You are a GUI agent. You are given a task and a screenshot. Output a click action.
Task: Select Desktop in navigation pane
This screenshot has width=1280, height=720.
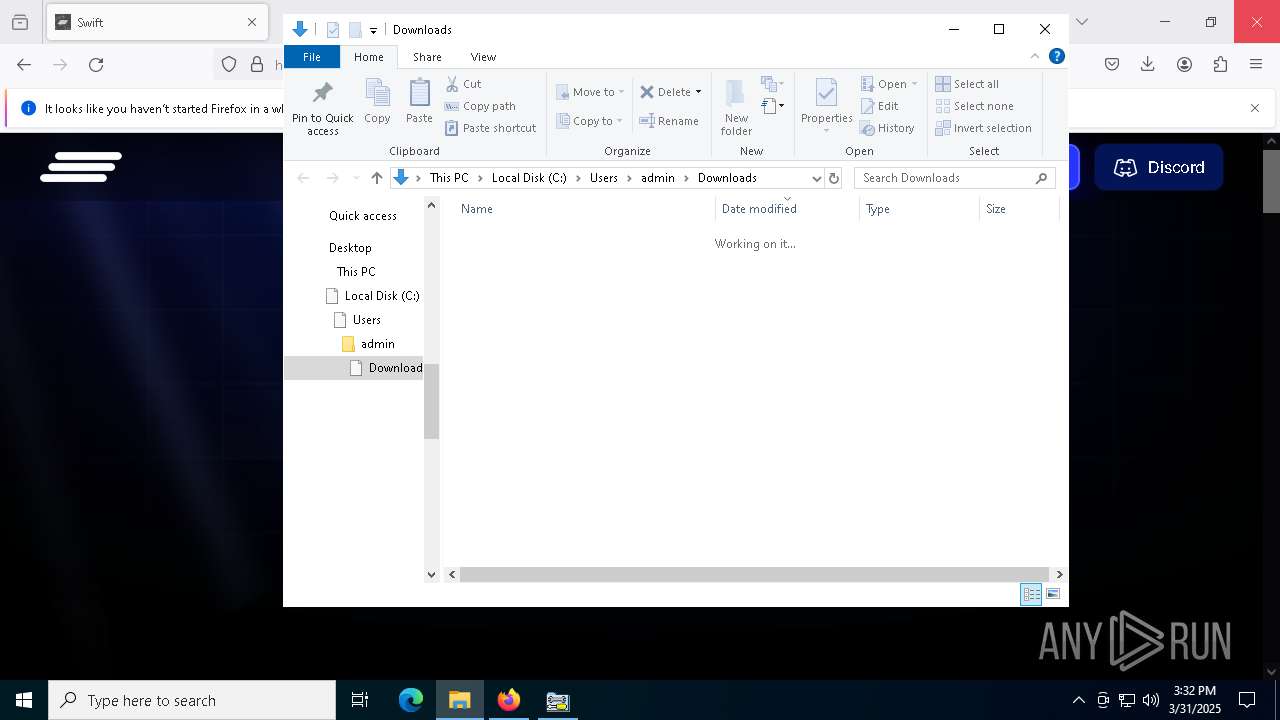coord(350,248)
